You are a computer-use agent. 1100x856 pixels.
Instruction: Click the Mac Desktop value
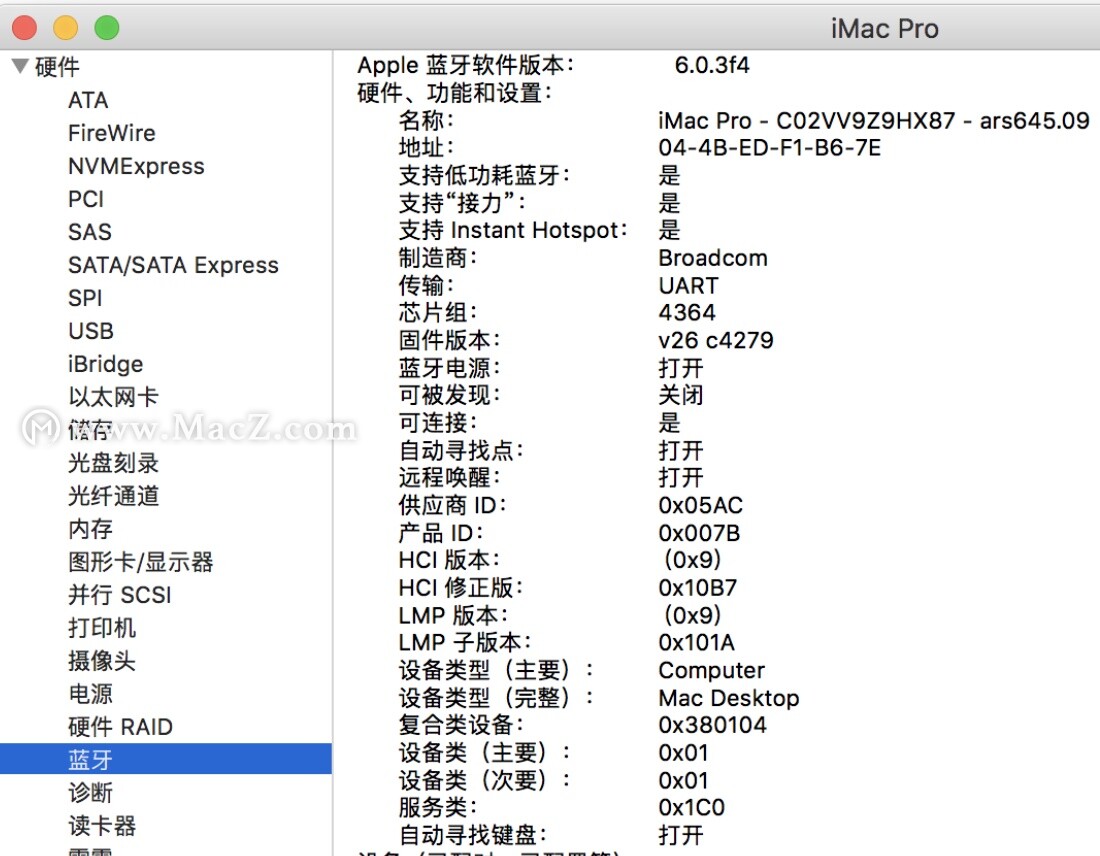click(x=729, y=698)
